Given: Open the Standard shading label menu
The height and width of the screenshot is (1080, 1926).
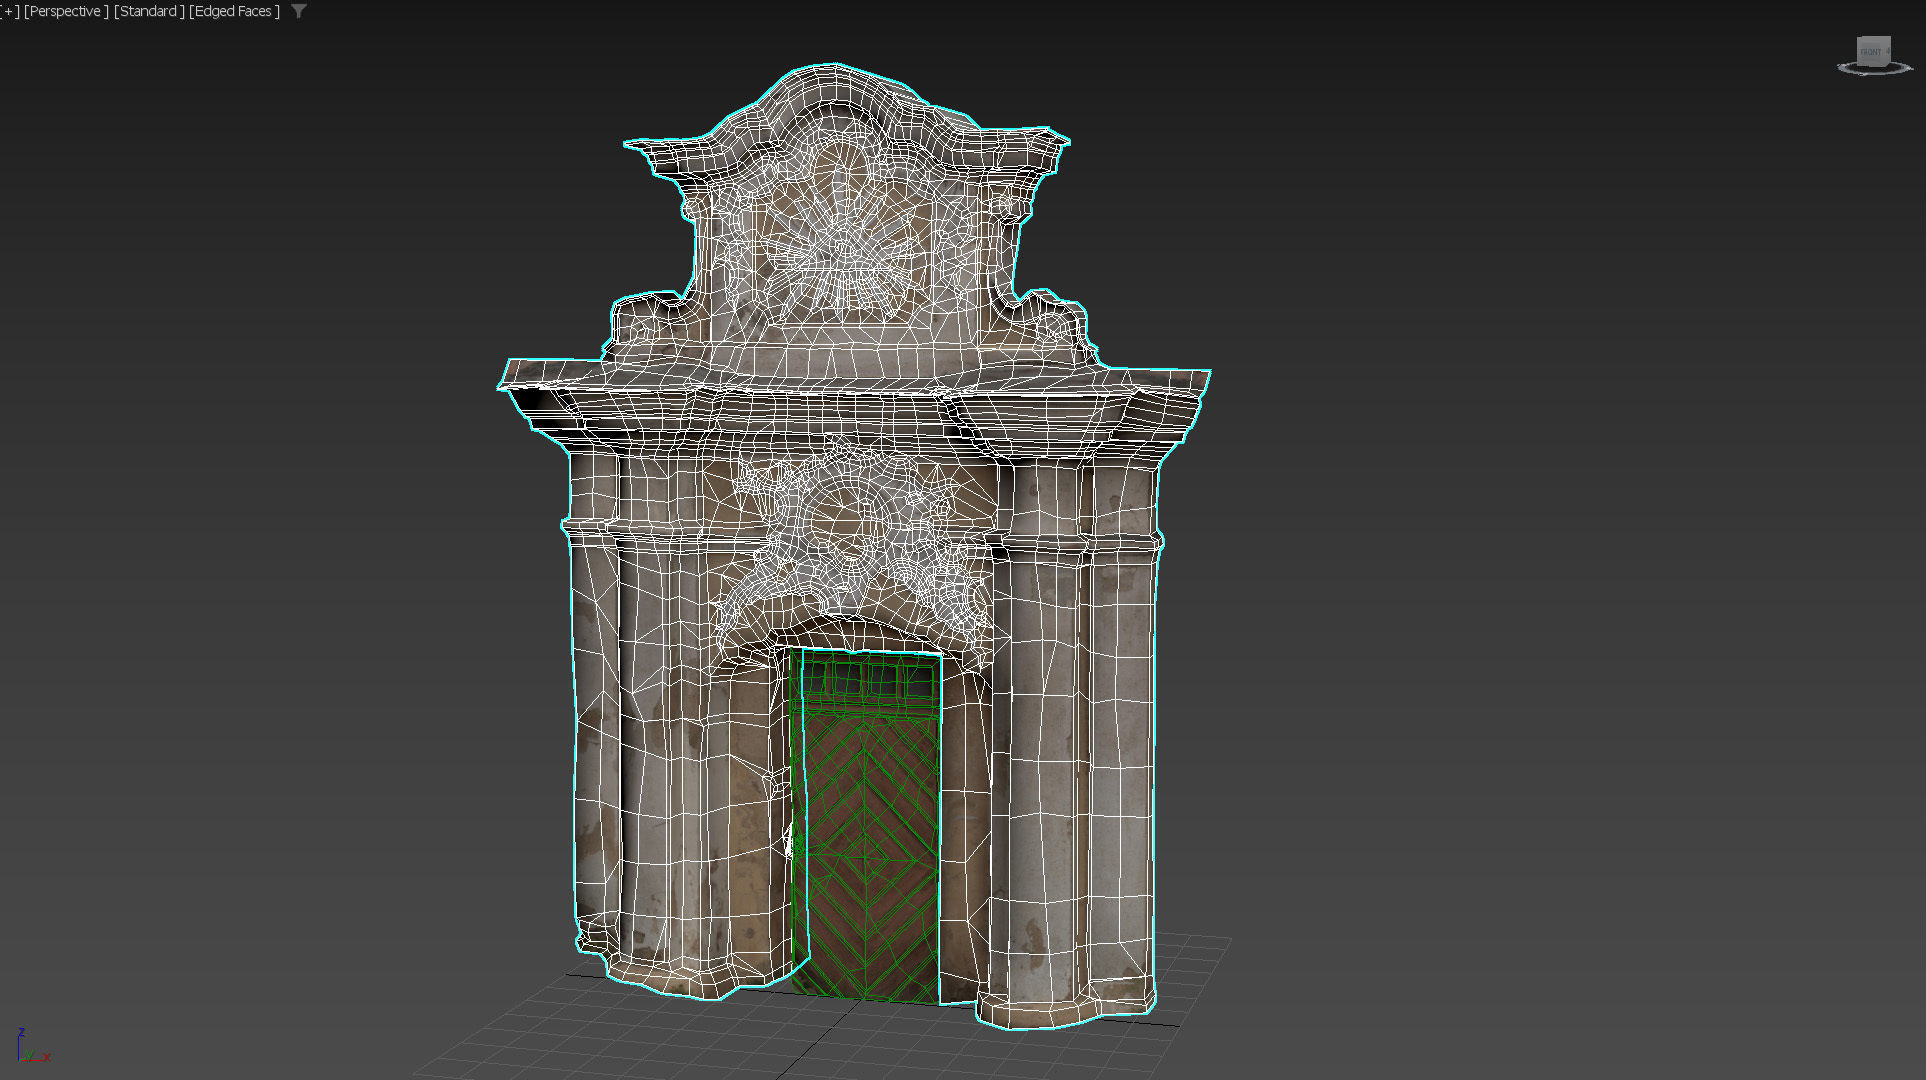Looking at the screenshot, I should (x=149, y=12).
